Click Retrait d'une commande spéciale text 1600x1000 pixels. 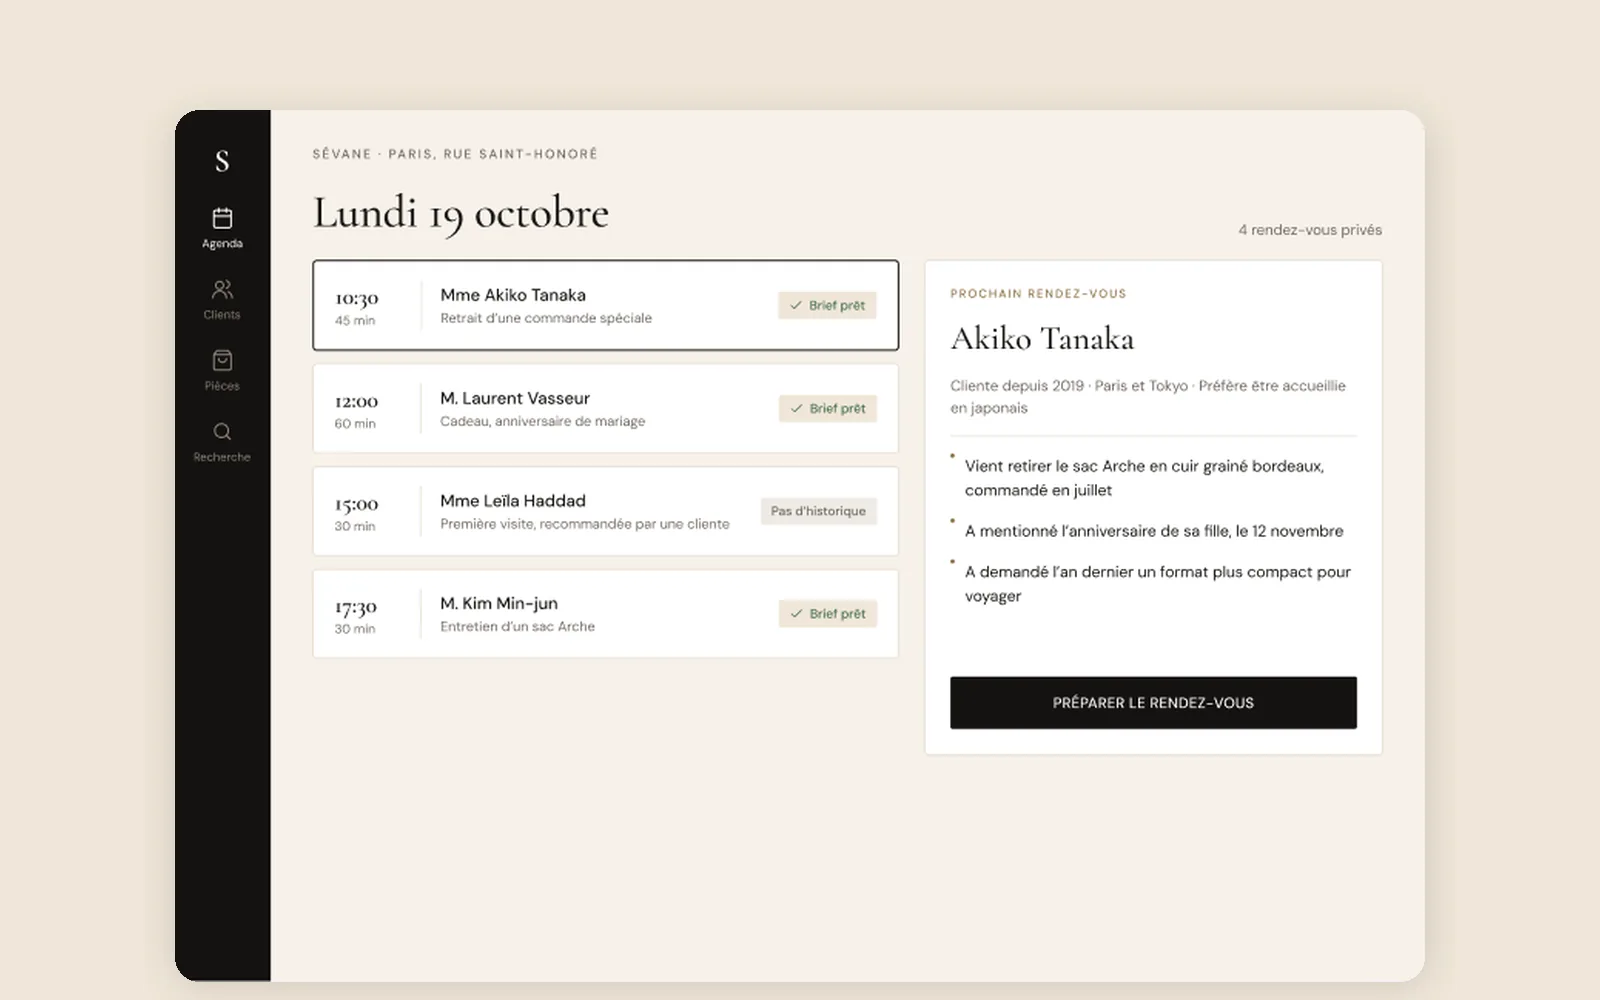[546, 318]
